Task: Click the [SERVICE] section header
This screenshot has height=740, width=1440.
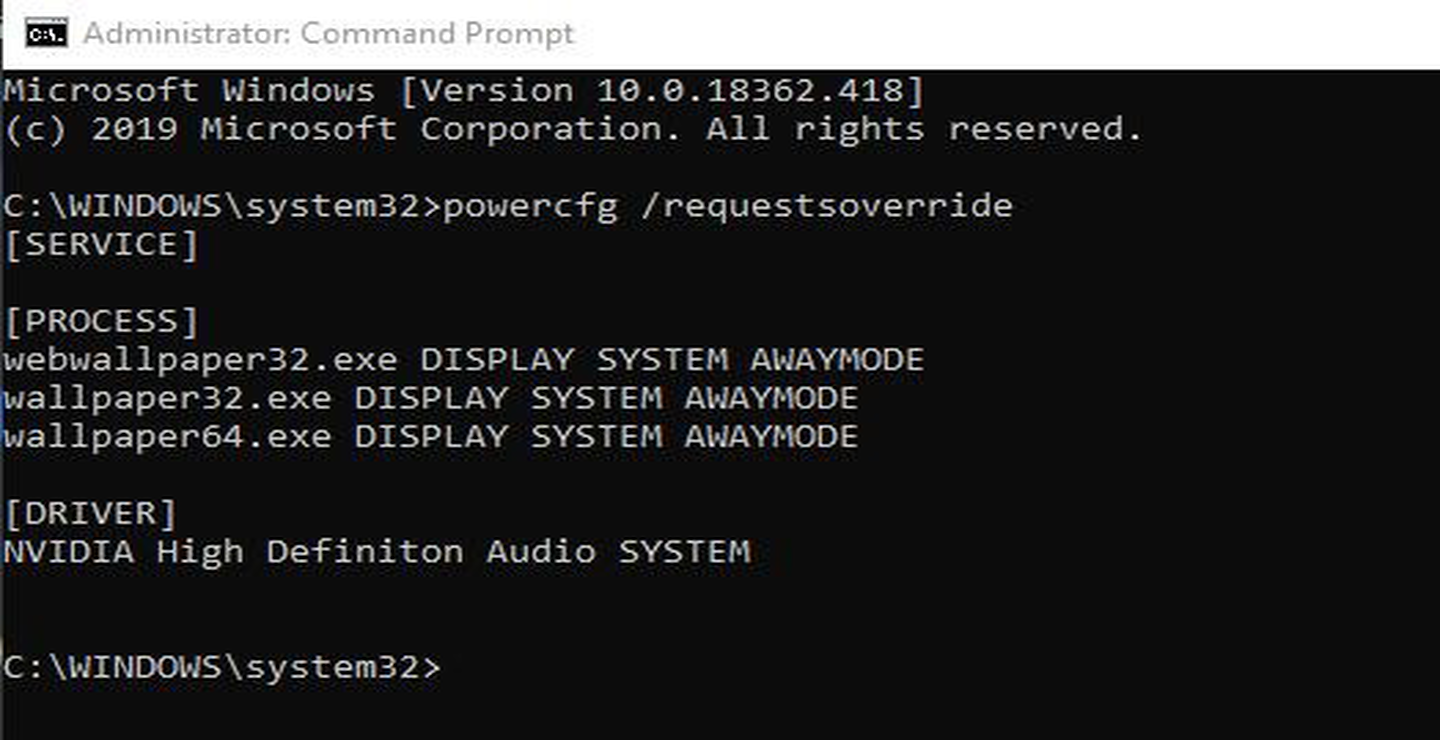Action: coord(101,245)
